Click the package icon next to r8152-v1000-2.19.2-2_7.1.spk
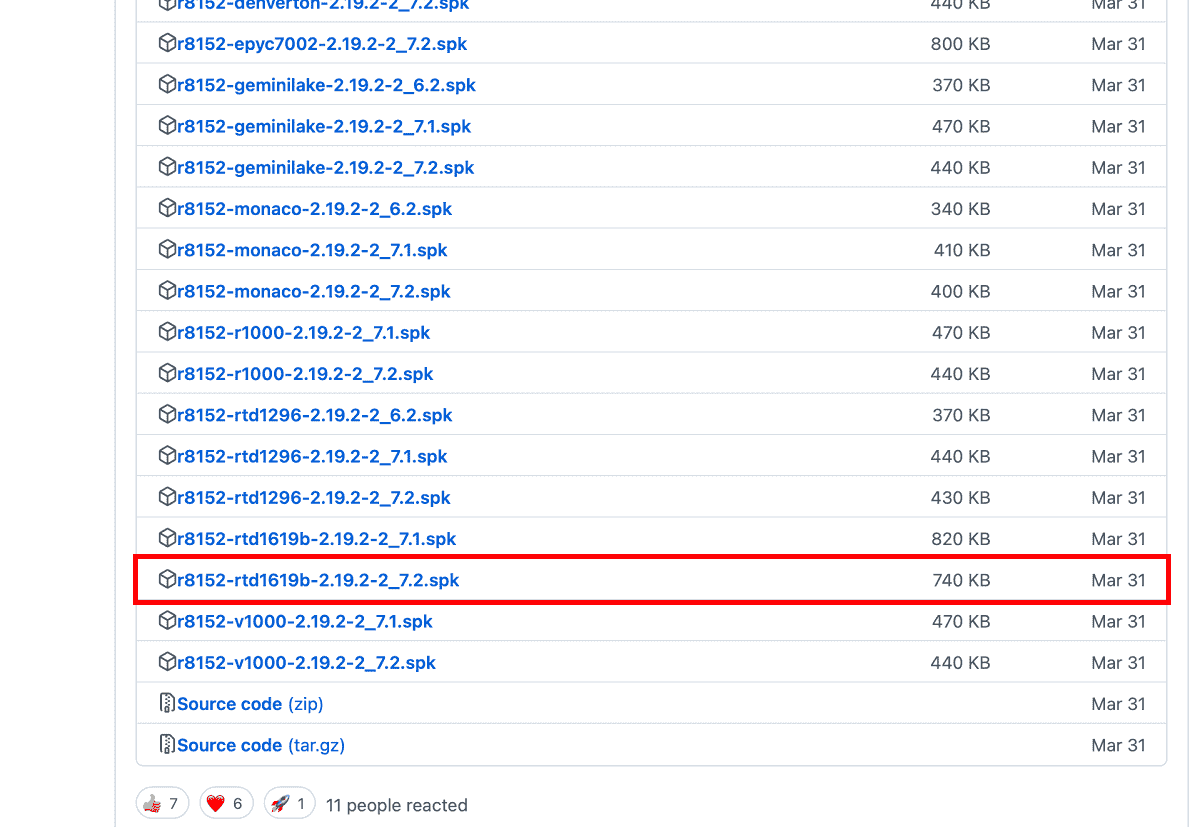The image size is (1200, 827). coord(167,621)
